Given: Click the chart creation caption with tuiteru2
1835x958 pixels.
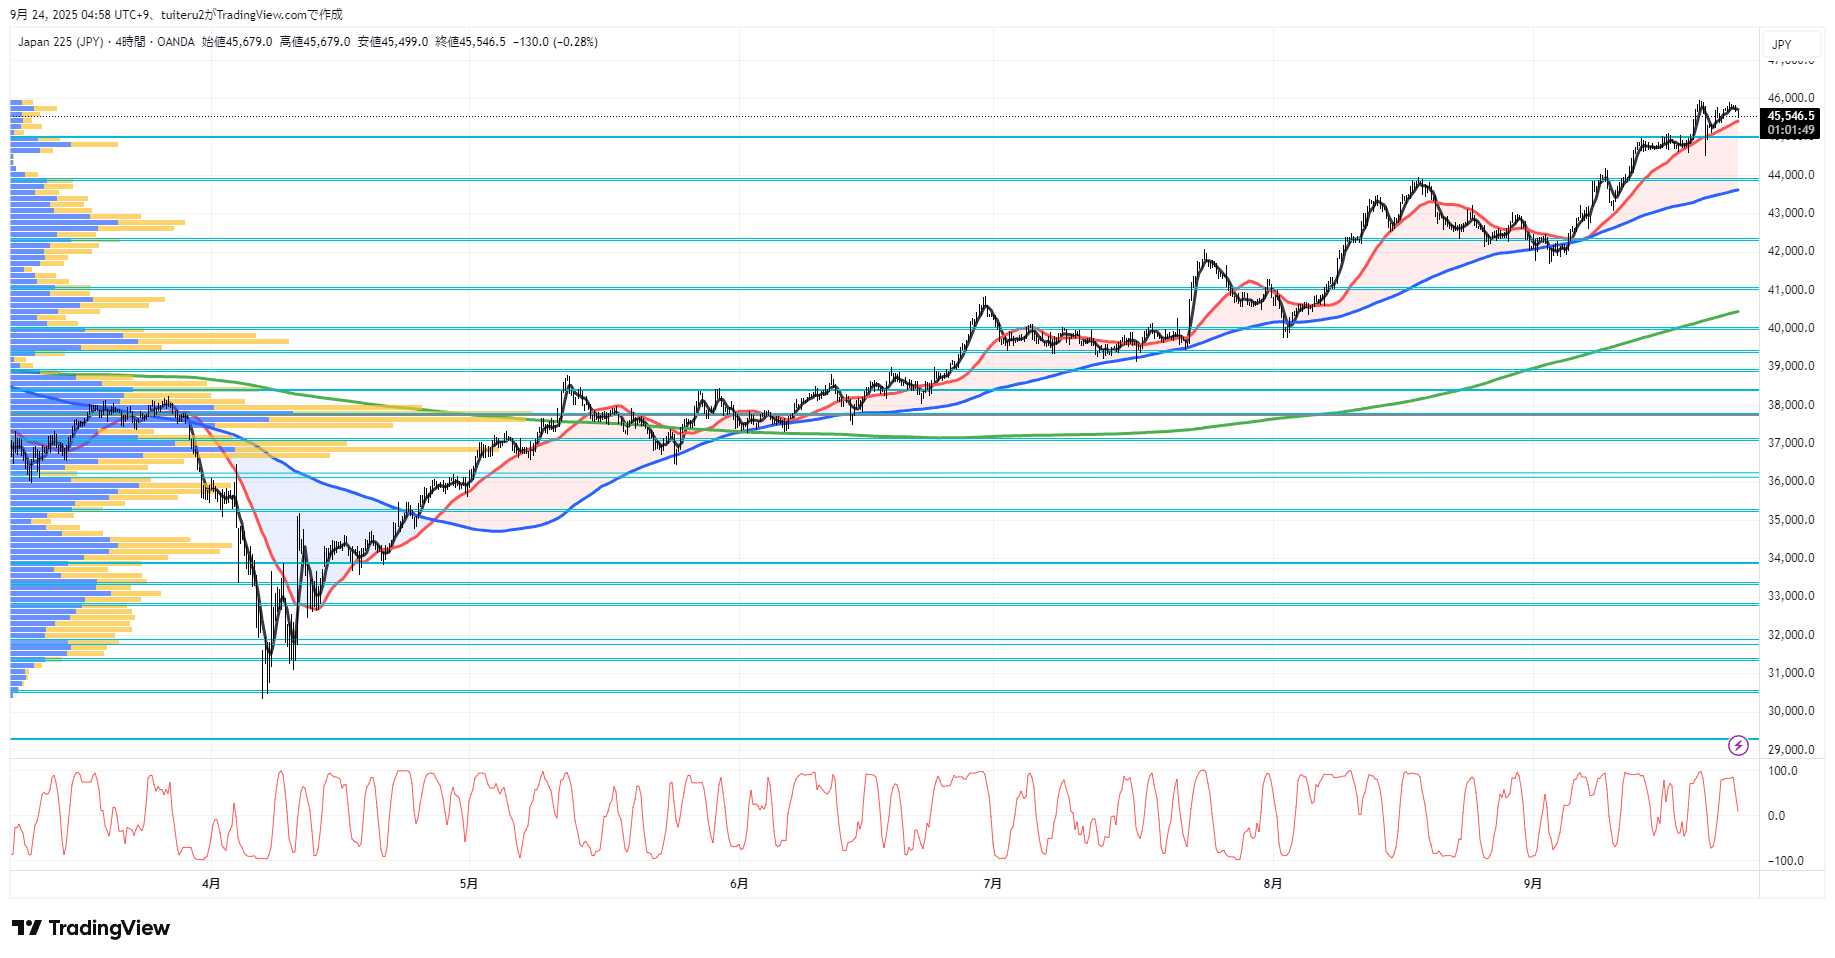Looking at the screenshot, I should coord(176,14).
